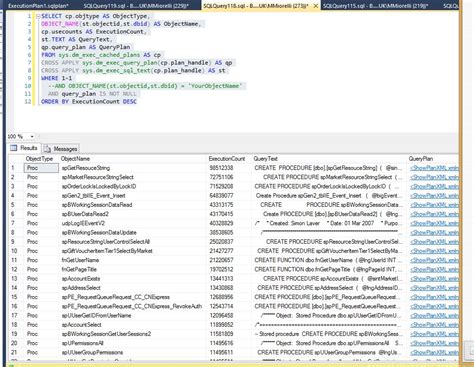Screen dimensions: 474x367
Task: Open the SQLQuery119.sql document tab
Action: pyautogui.click(x=136, y=6)
